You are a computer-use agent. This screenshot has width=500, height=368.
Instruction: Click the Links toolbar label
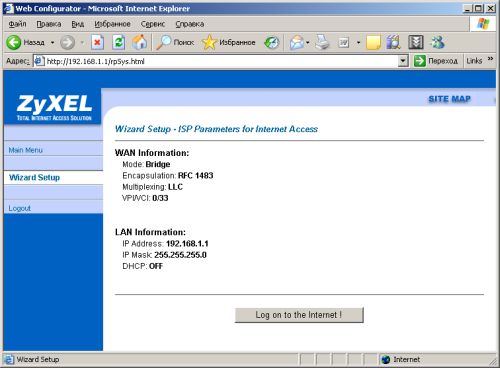click(474, 61)
